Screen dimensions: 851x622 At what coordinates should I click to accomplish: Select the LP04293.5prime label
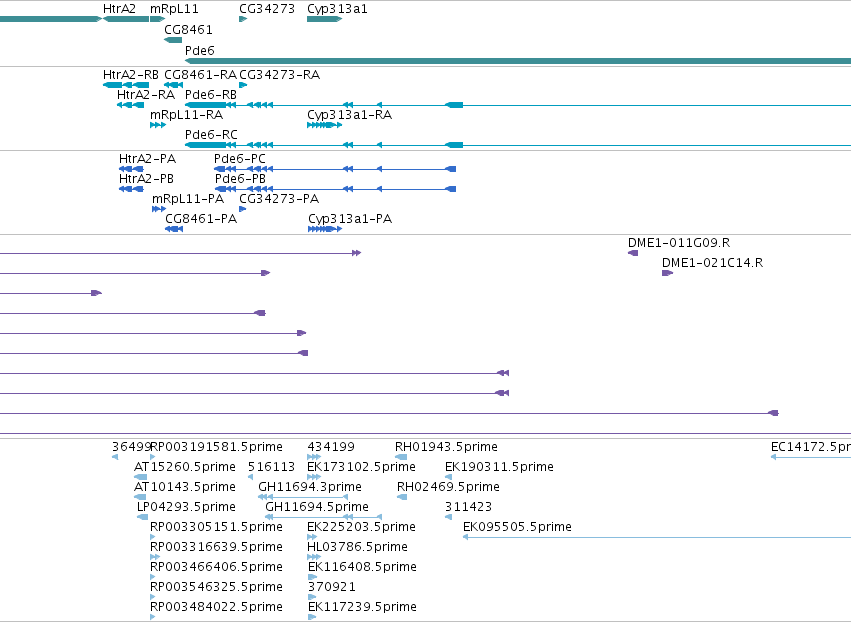pyautogui.click(x=186, y=507)
